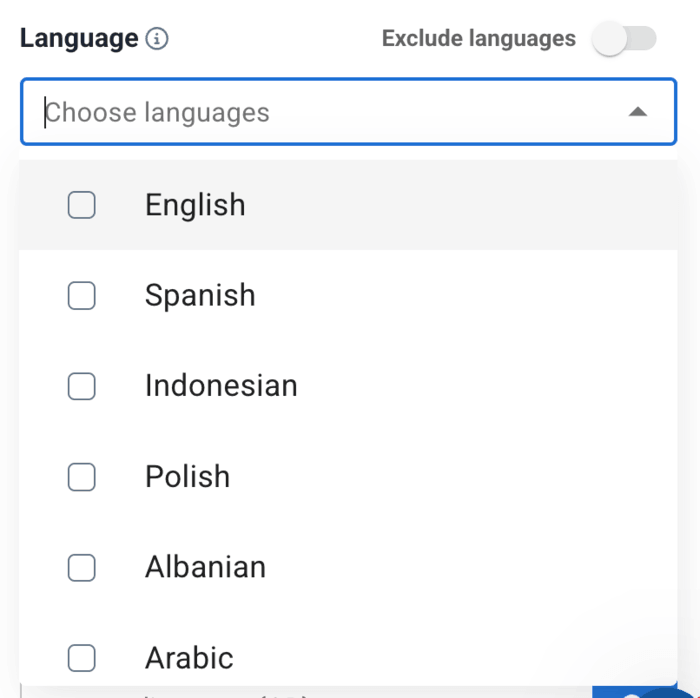Tick the Arabic checkbox
The height and width of the screenshot is (698, 700).
(x=82, y=657)
